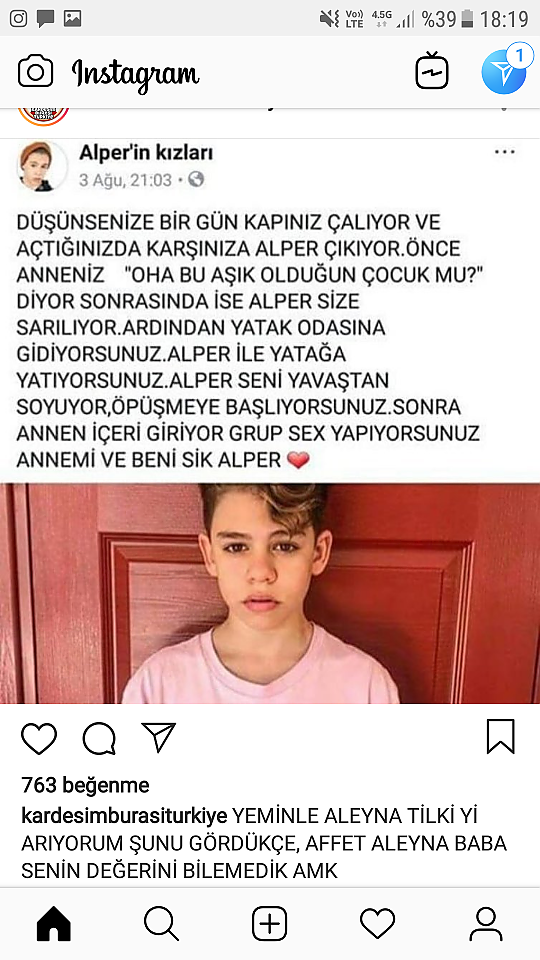Viewport: 540px width, 960px height.
Task: Open the Instagram camera icon
Action: point(36,72)
